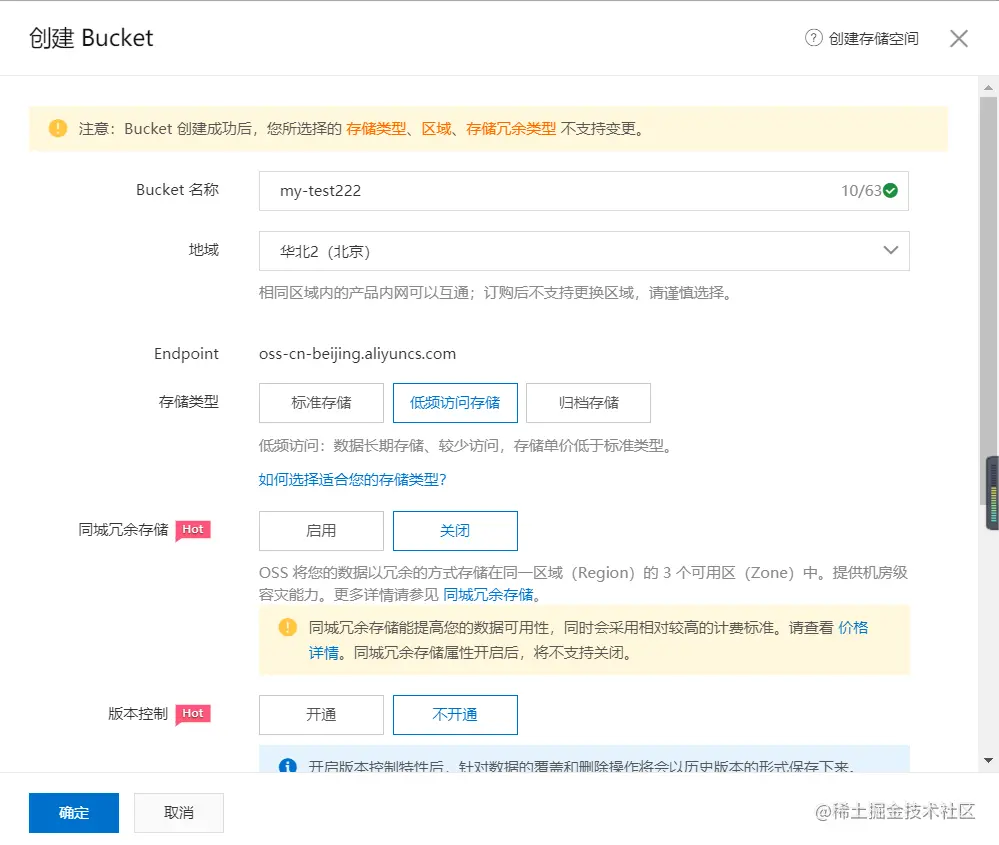
Task: Select 标准存储 storage type
Action: click(x=321, y=403)
